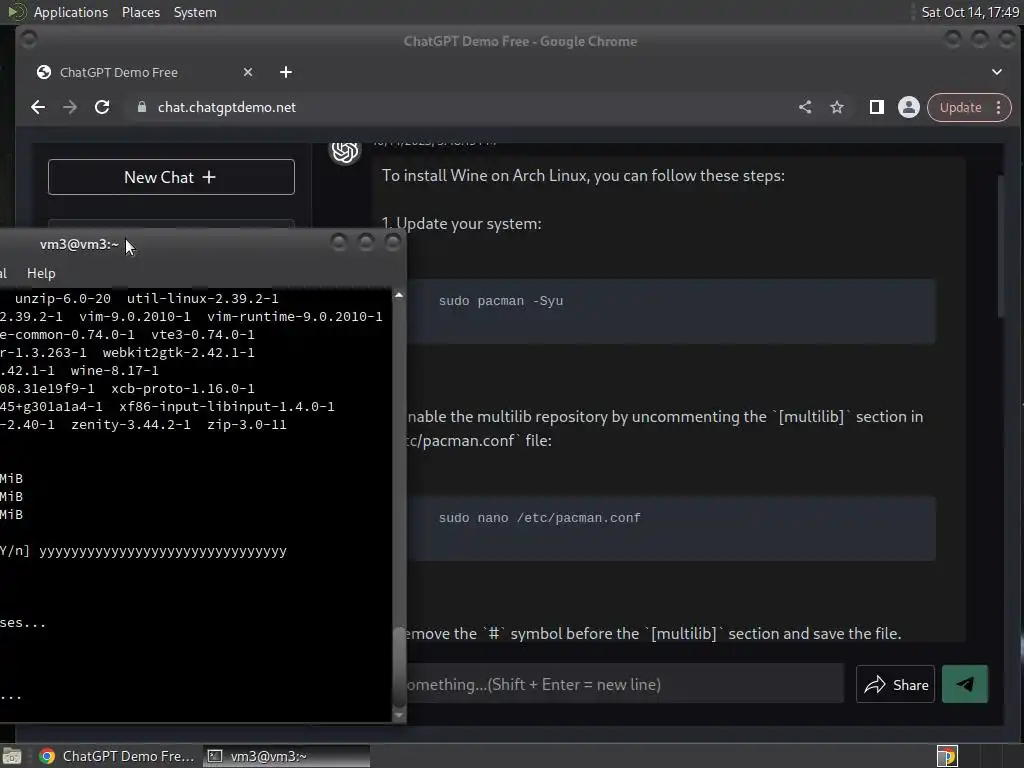This screenshot has width=1024, height=768.
Task: Click the padlock site info icon
Action: pyautogui.click(x=142, y=107)
